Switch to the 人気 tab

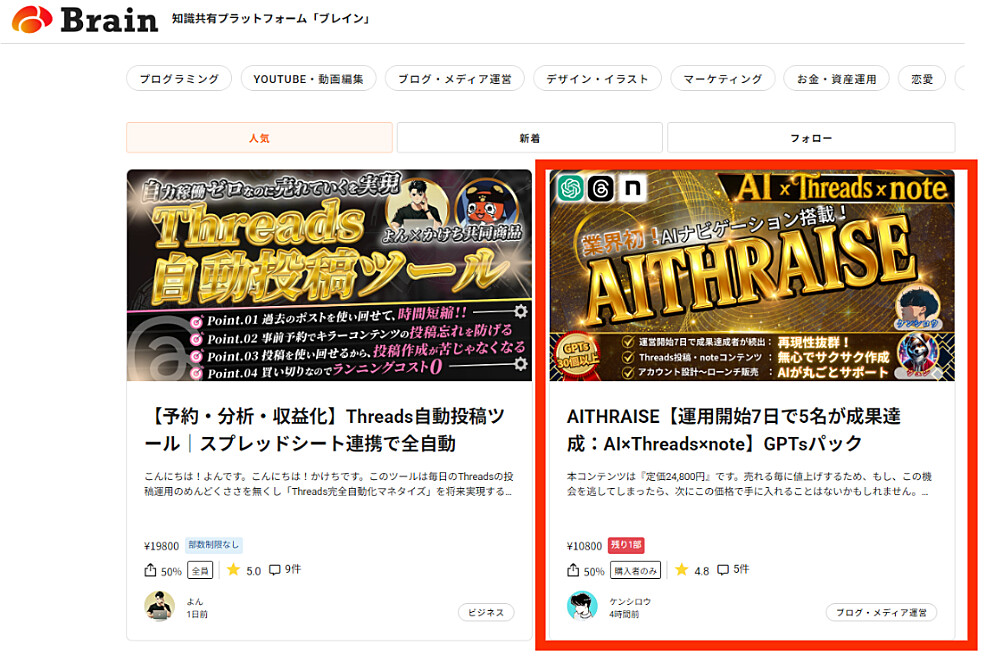[x=259, y=138]
